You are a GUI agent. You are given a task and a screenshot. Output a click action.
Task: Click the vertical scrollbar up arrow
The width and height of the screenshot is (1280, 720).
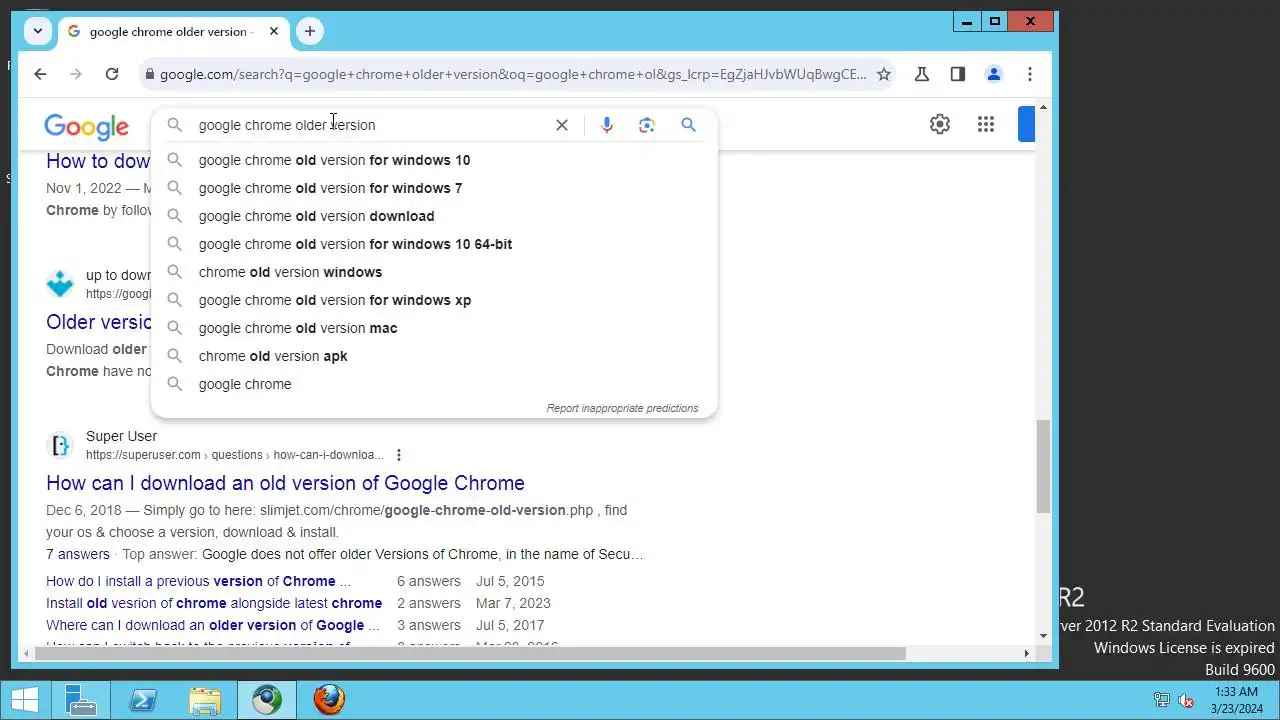click(1043, 106)
